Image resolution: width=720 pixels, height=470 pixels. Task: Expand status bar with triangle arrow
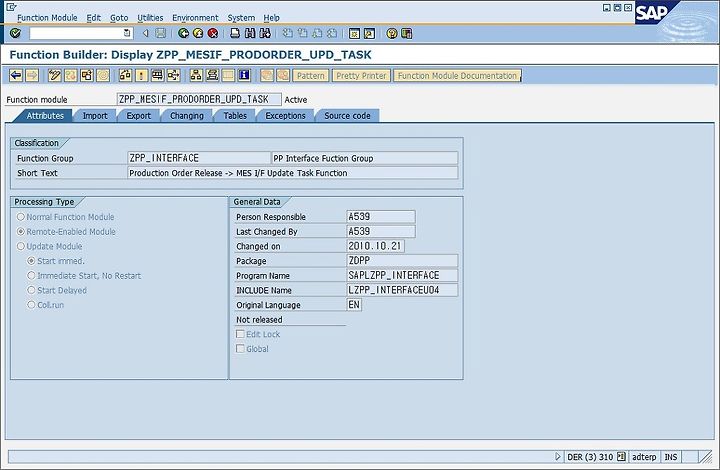[557, 456]
